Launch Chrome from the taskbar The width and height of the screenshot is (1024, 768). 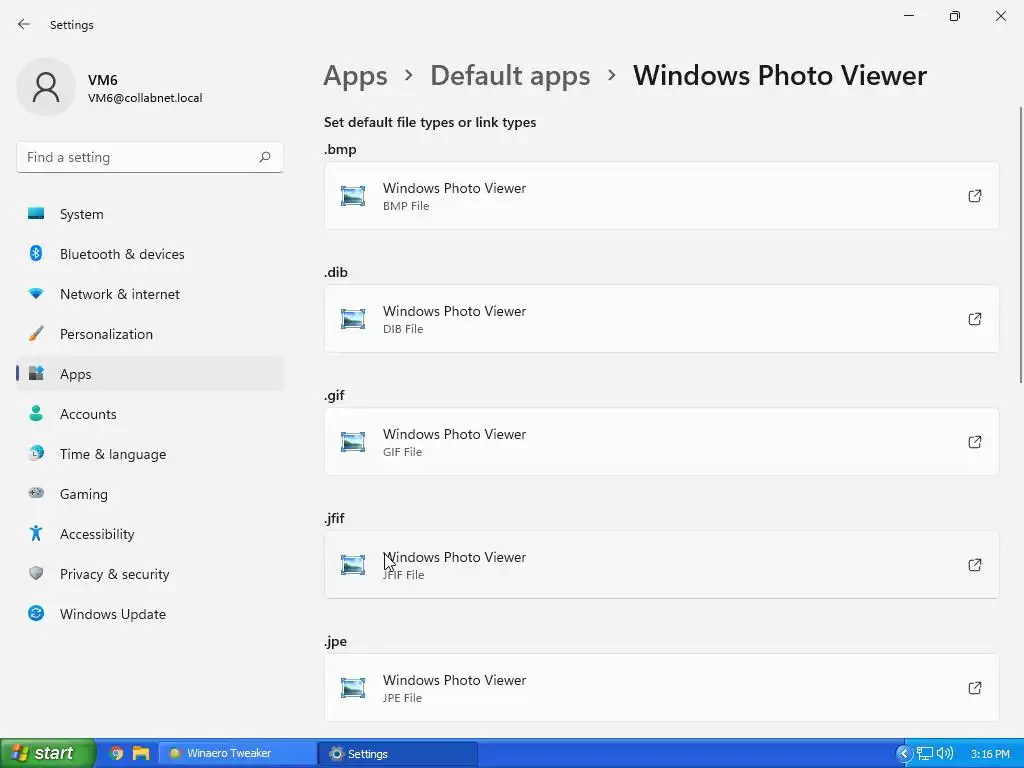tap(116, 753)
